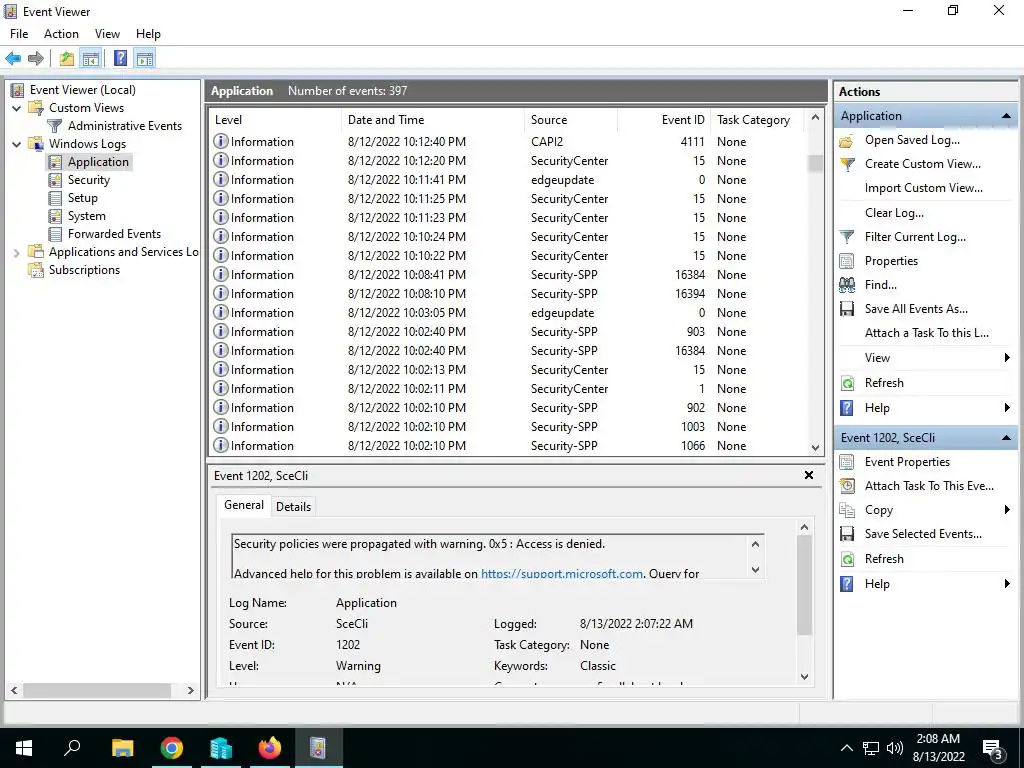Toggle the console tree toolbar icon
The image size is (1024, 768).
click(x=91, y=59)
